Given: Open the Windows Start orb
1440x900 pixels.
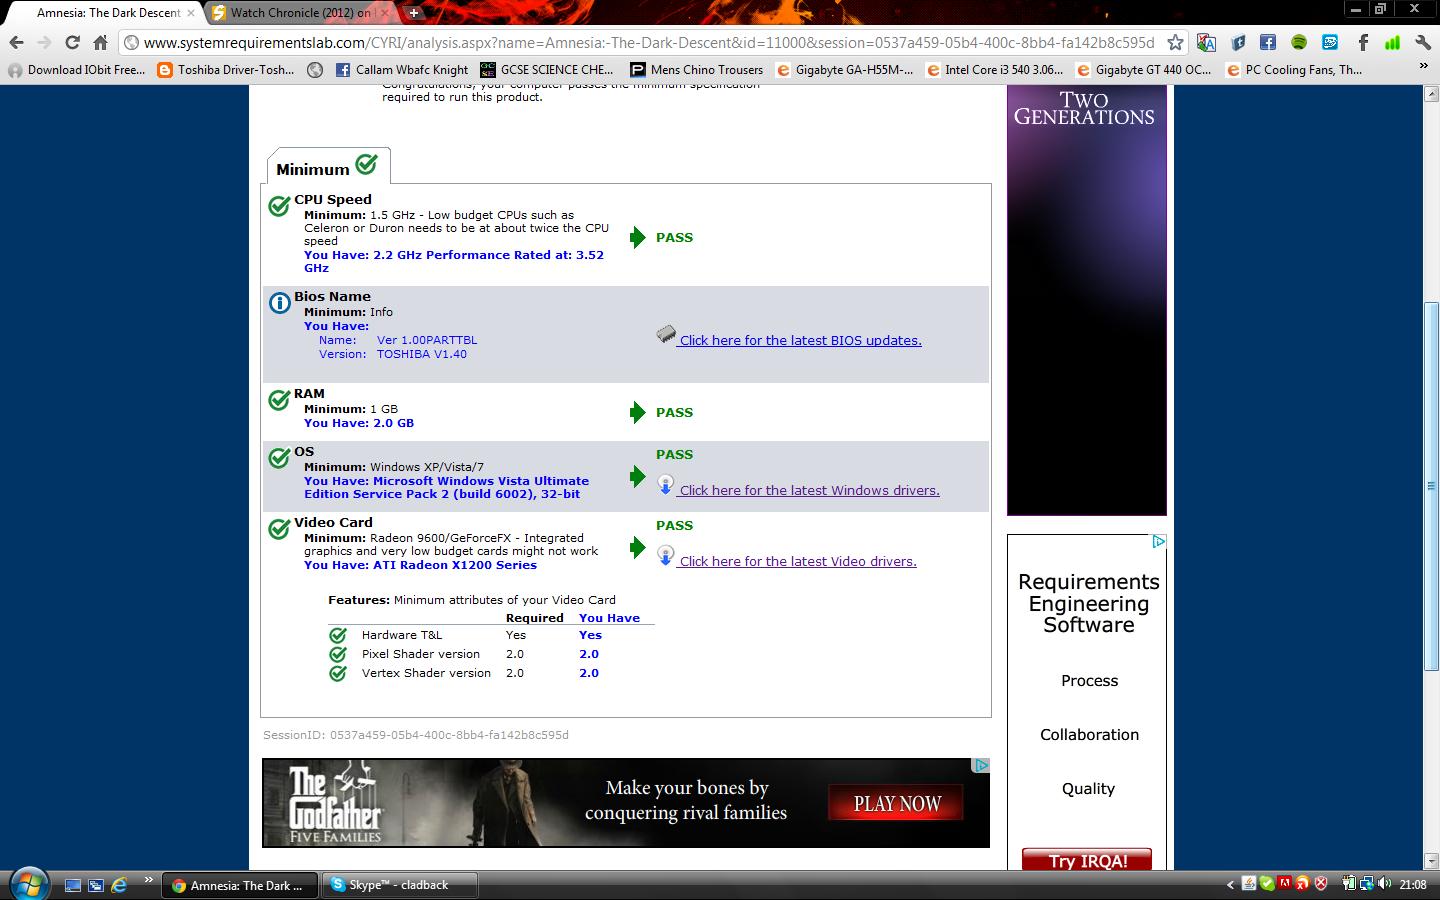Looking at the screenshot, I should 27,883.
